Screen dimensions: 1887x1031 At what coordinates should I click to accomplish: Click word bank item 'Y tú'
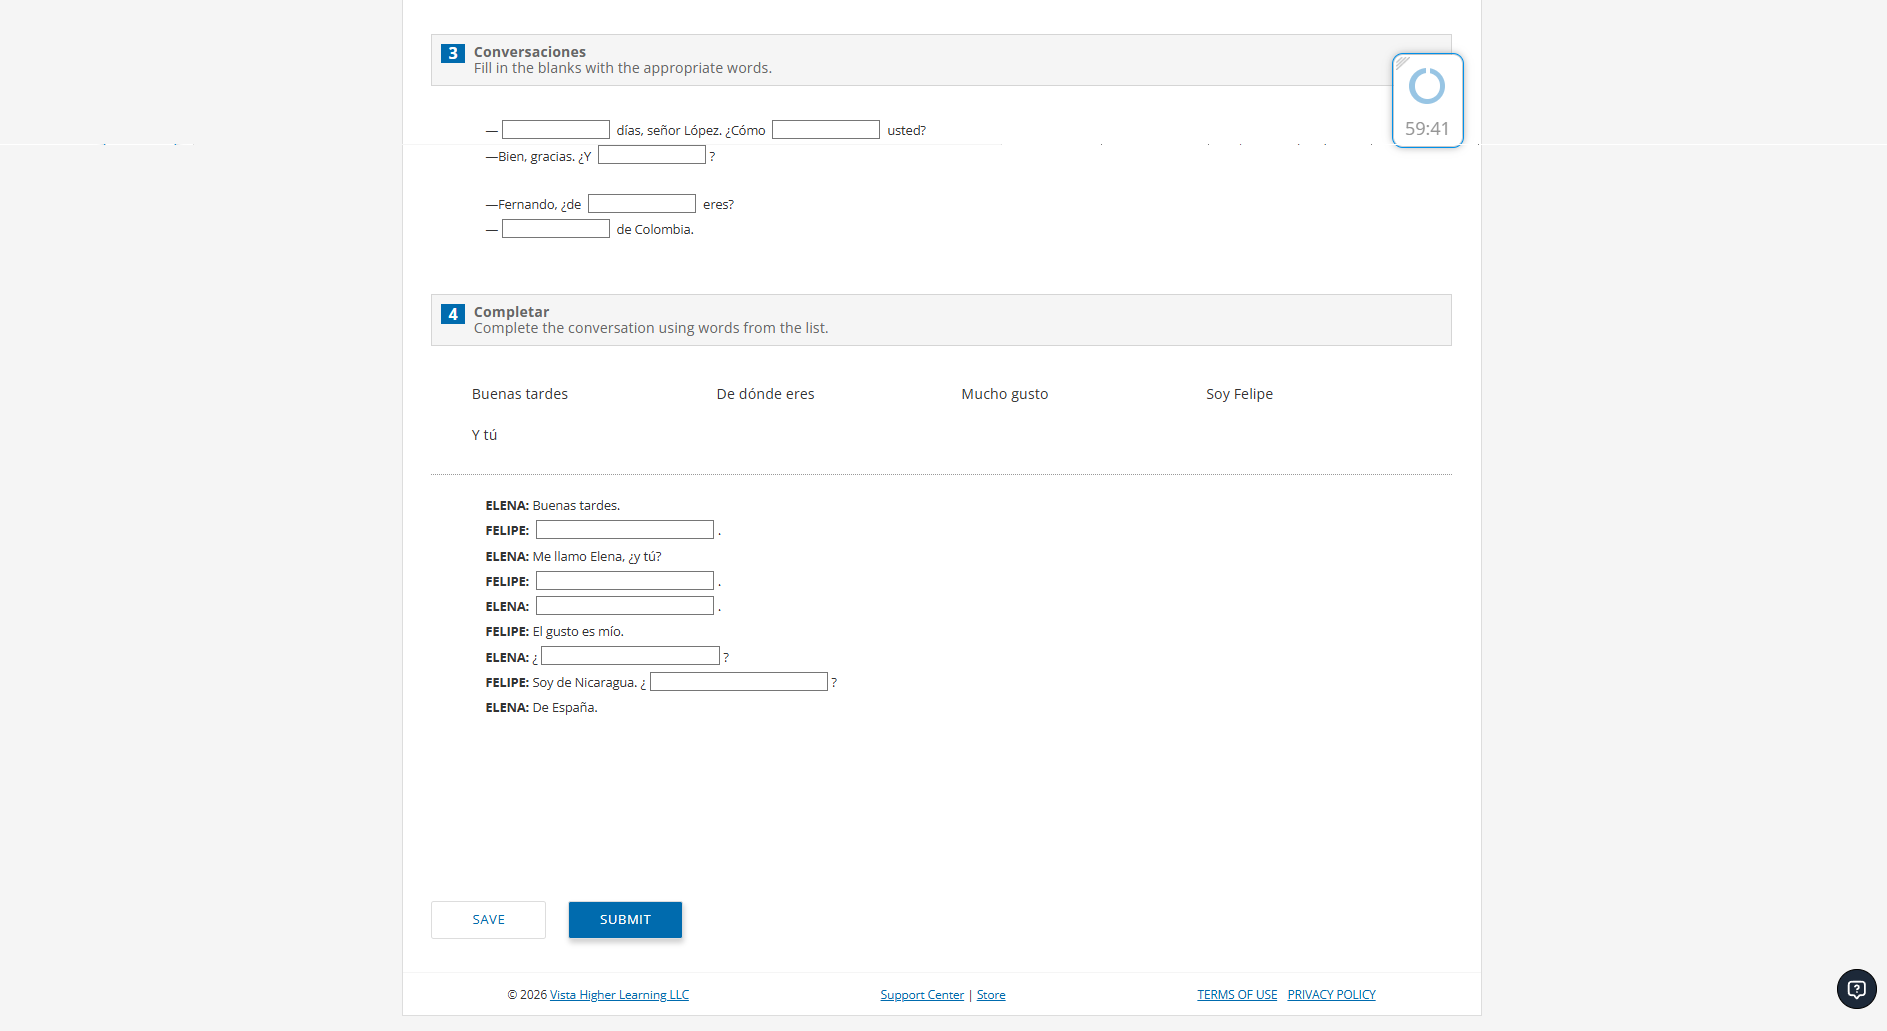coord(484,435)
